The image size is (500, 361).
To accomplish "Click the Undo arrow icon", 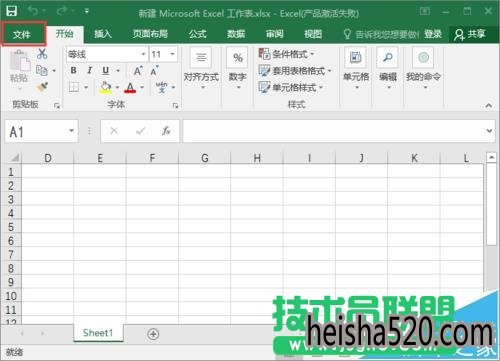I will (33, 11).
